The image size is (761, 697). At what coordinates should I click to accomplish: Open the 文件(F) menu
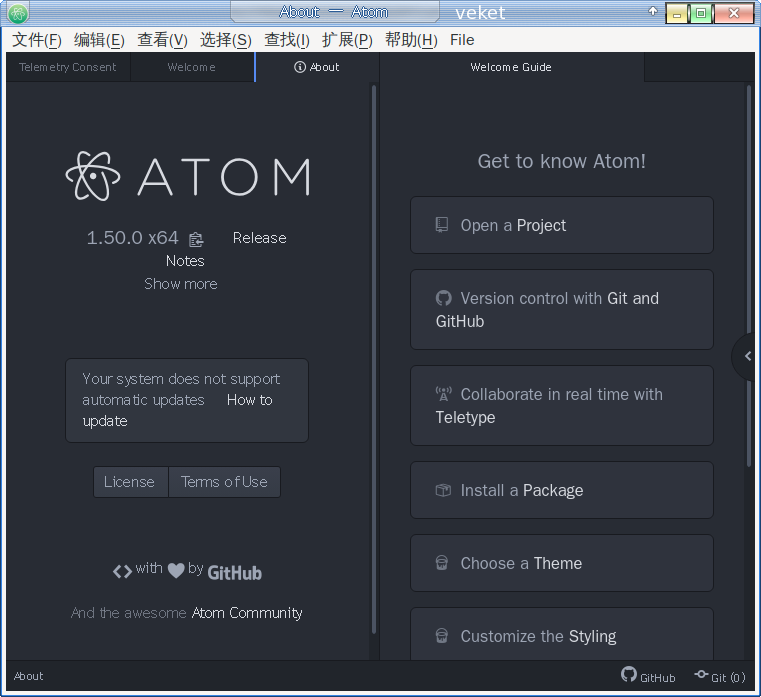pyautogui.click(x=37, y=40)
